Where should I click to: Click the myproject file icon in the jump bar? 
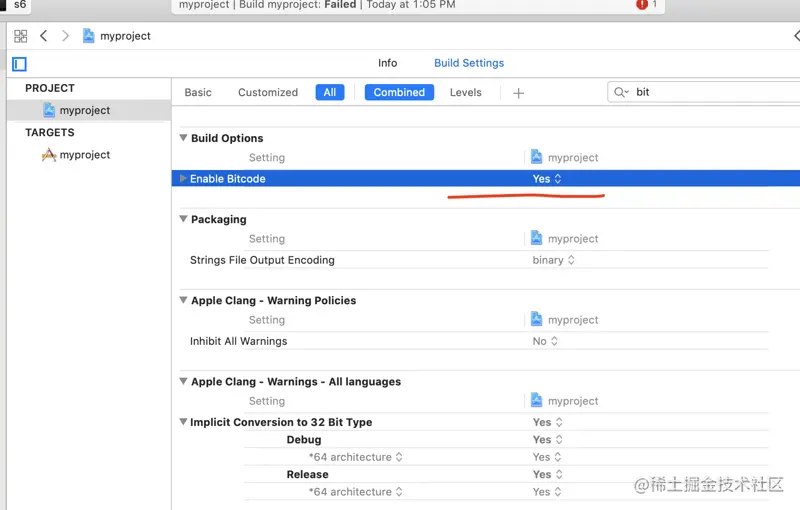(88, 36)
